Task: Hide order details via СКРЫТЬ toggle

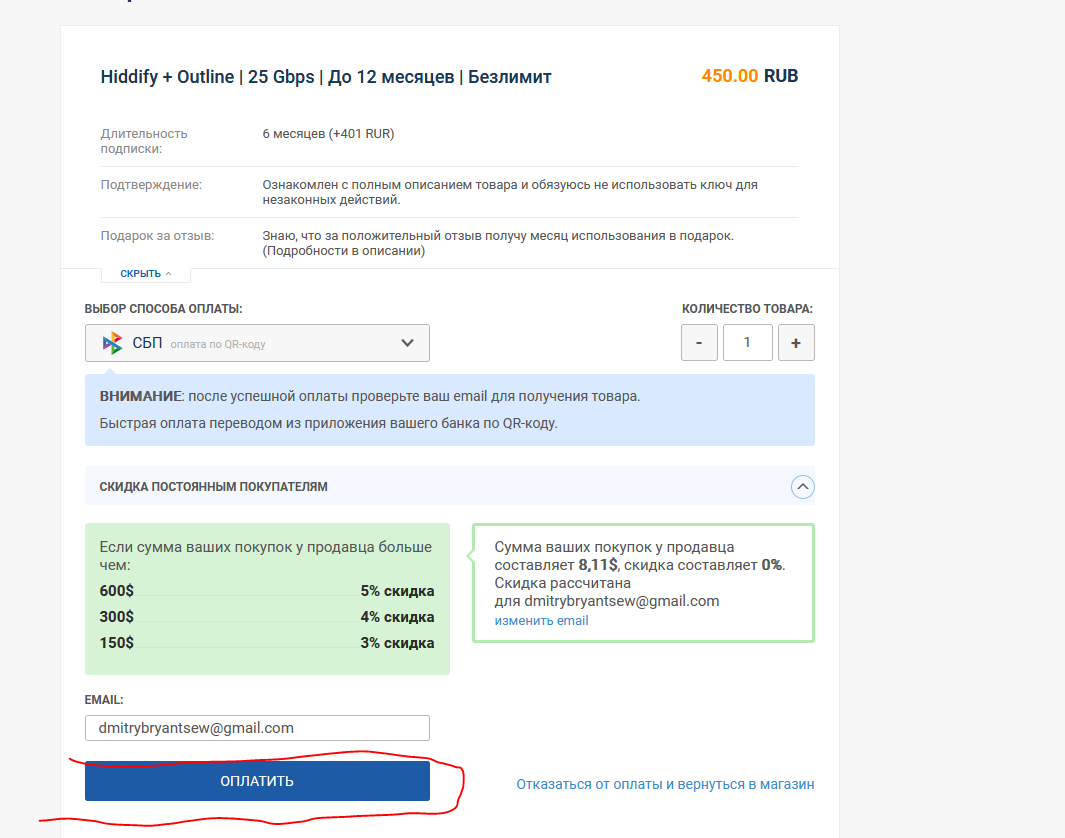Action: tap(145, 274)
